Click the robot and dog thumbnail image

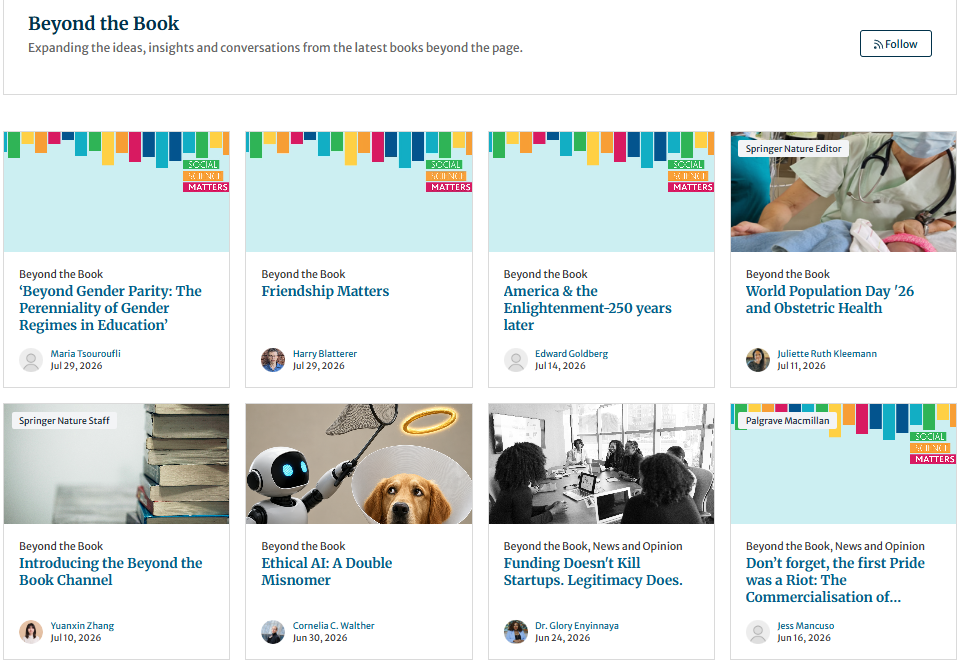359,464
